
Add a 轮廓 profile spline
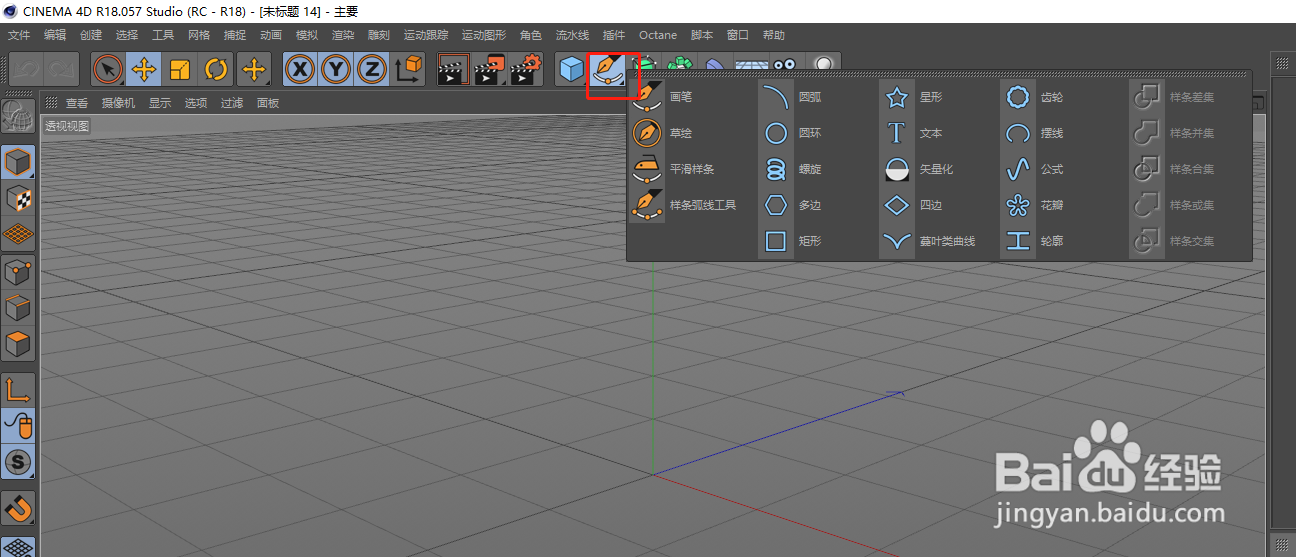(x=1035, y=241)
